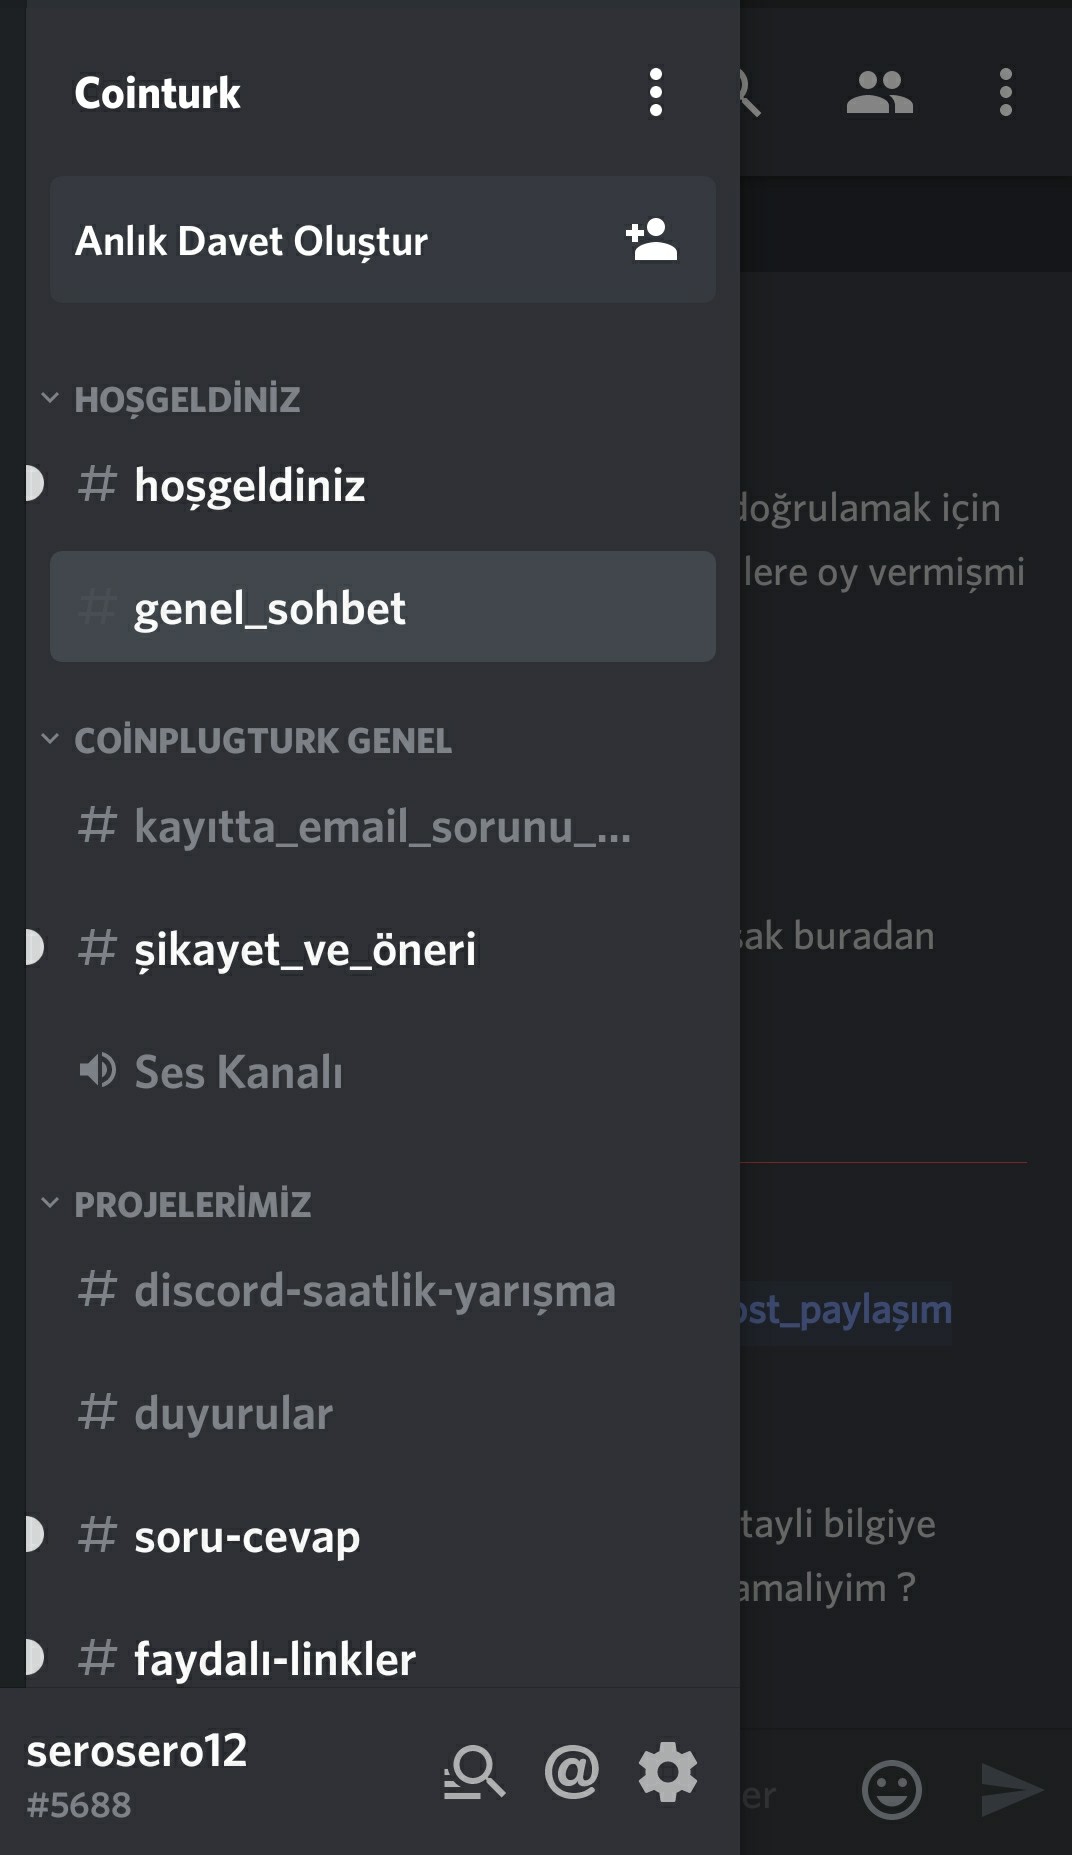Open the quick search icon near username
1072x1855 pixels.
[474, 1772]
